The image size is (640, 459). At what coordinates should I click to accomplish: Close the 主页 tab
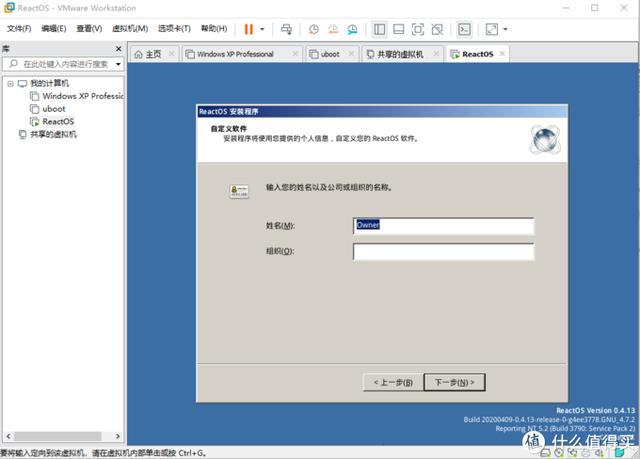[x=171, y=54]
